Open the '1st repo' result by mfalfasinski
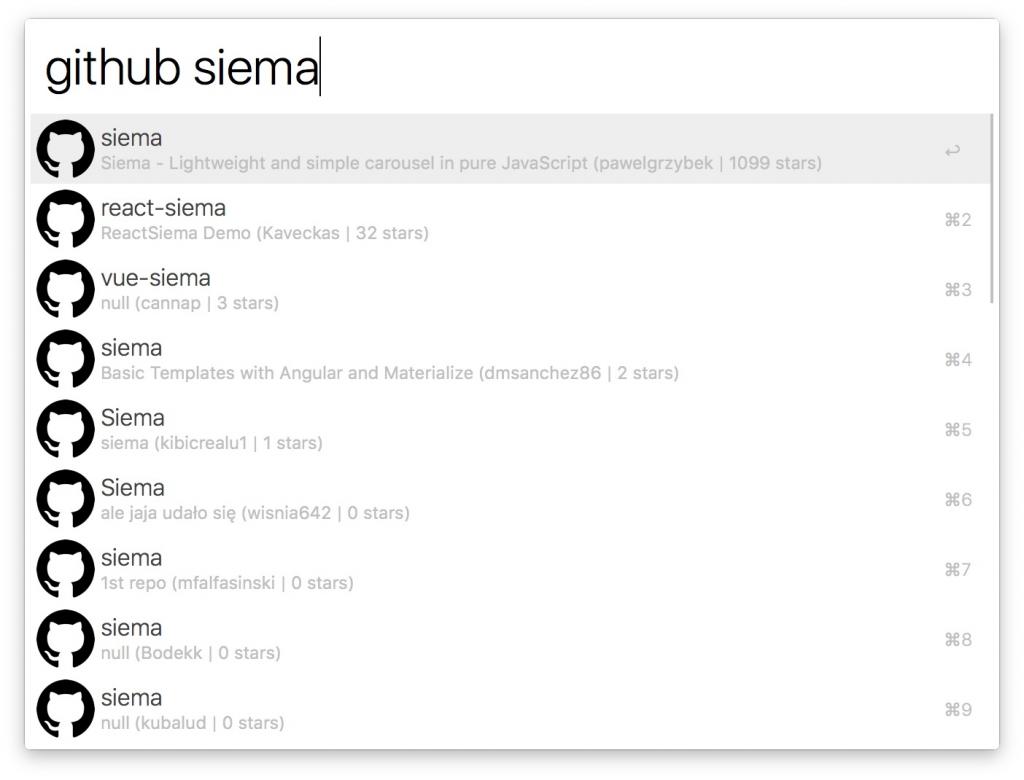Viewport: 1024px width, 780px height. pos(227,583)
